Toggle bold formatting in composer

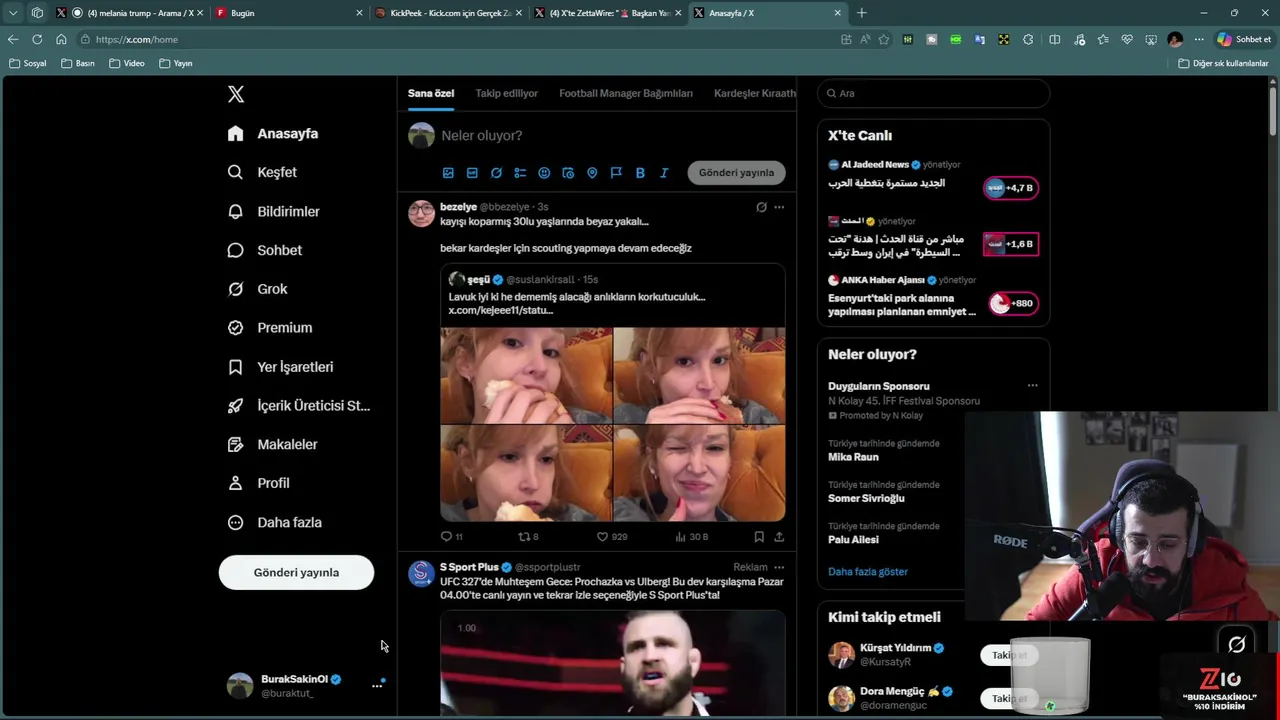[640, 173]
